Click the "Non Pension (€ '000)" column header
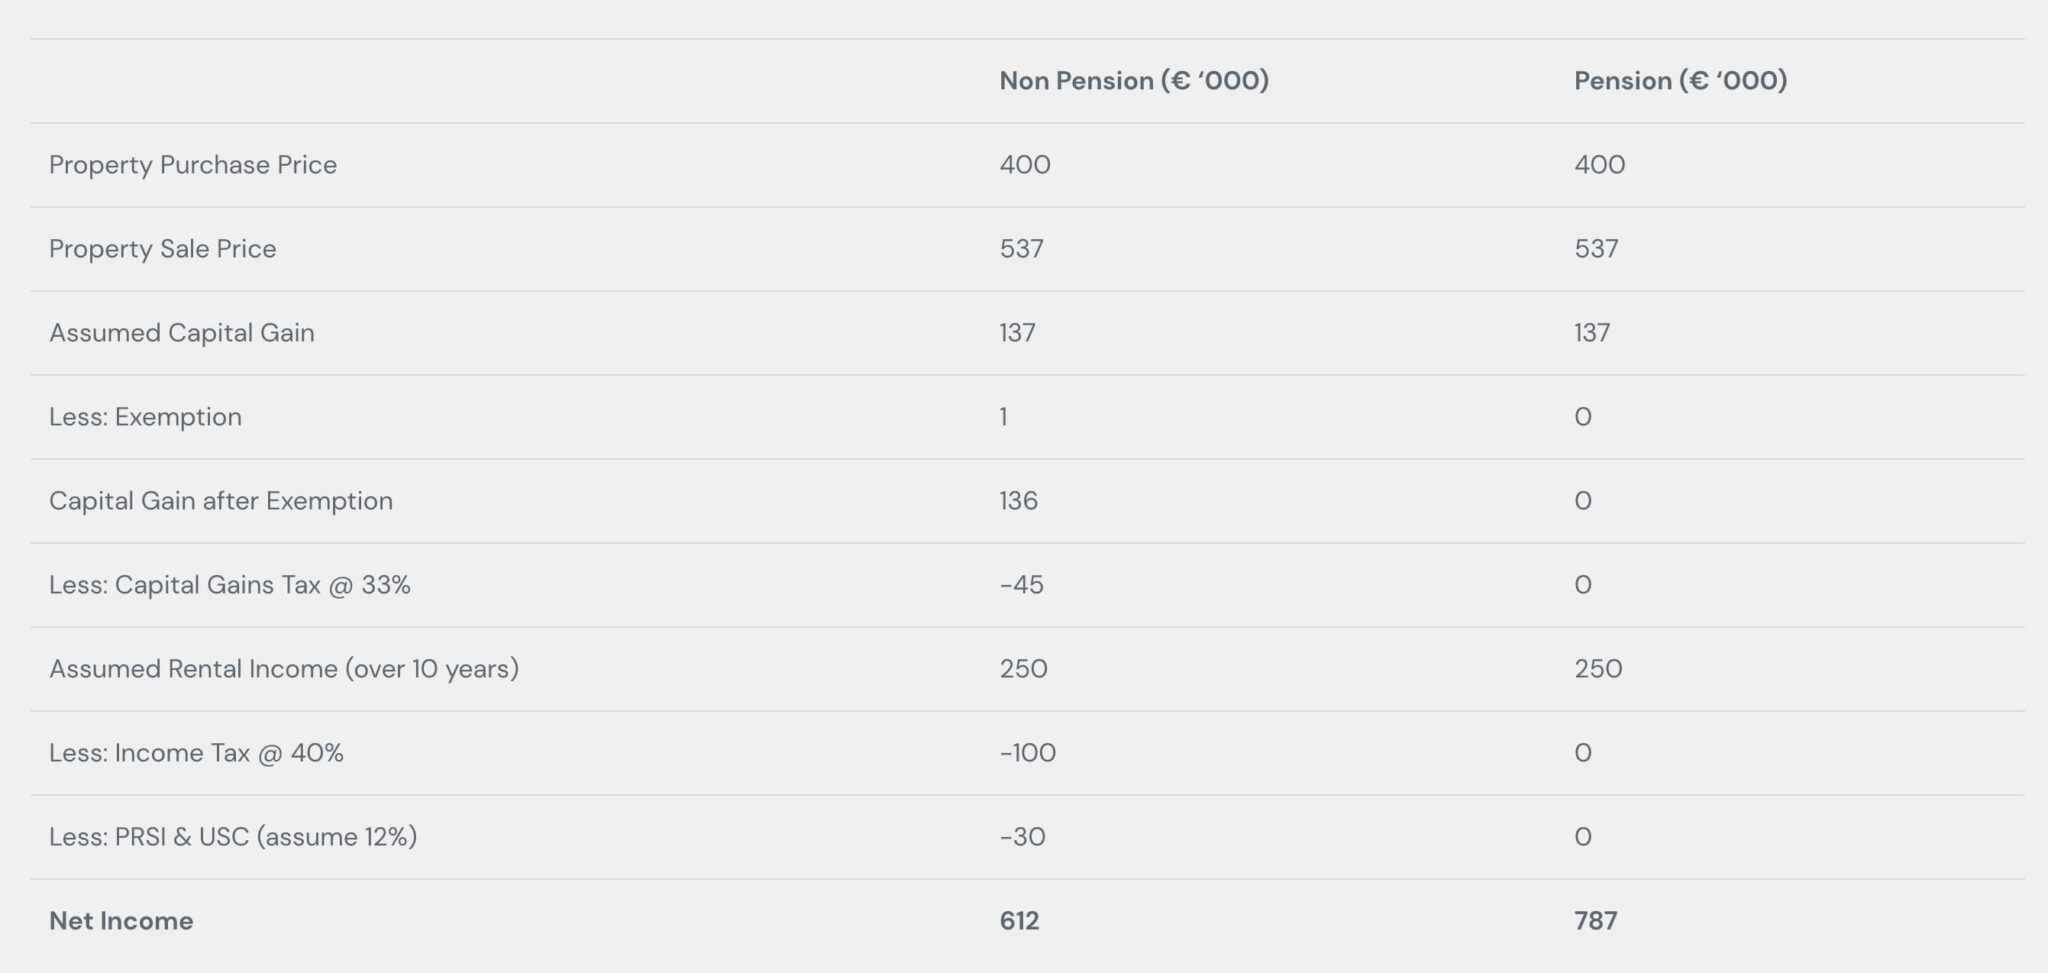Image resolution: width=2048 pixels, height=973 pixels. [x=1134, y=81]
